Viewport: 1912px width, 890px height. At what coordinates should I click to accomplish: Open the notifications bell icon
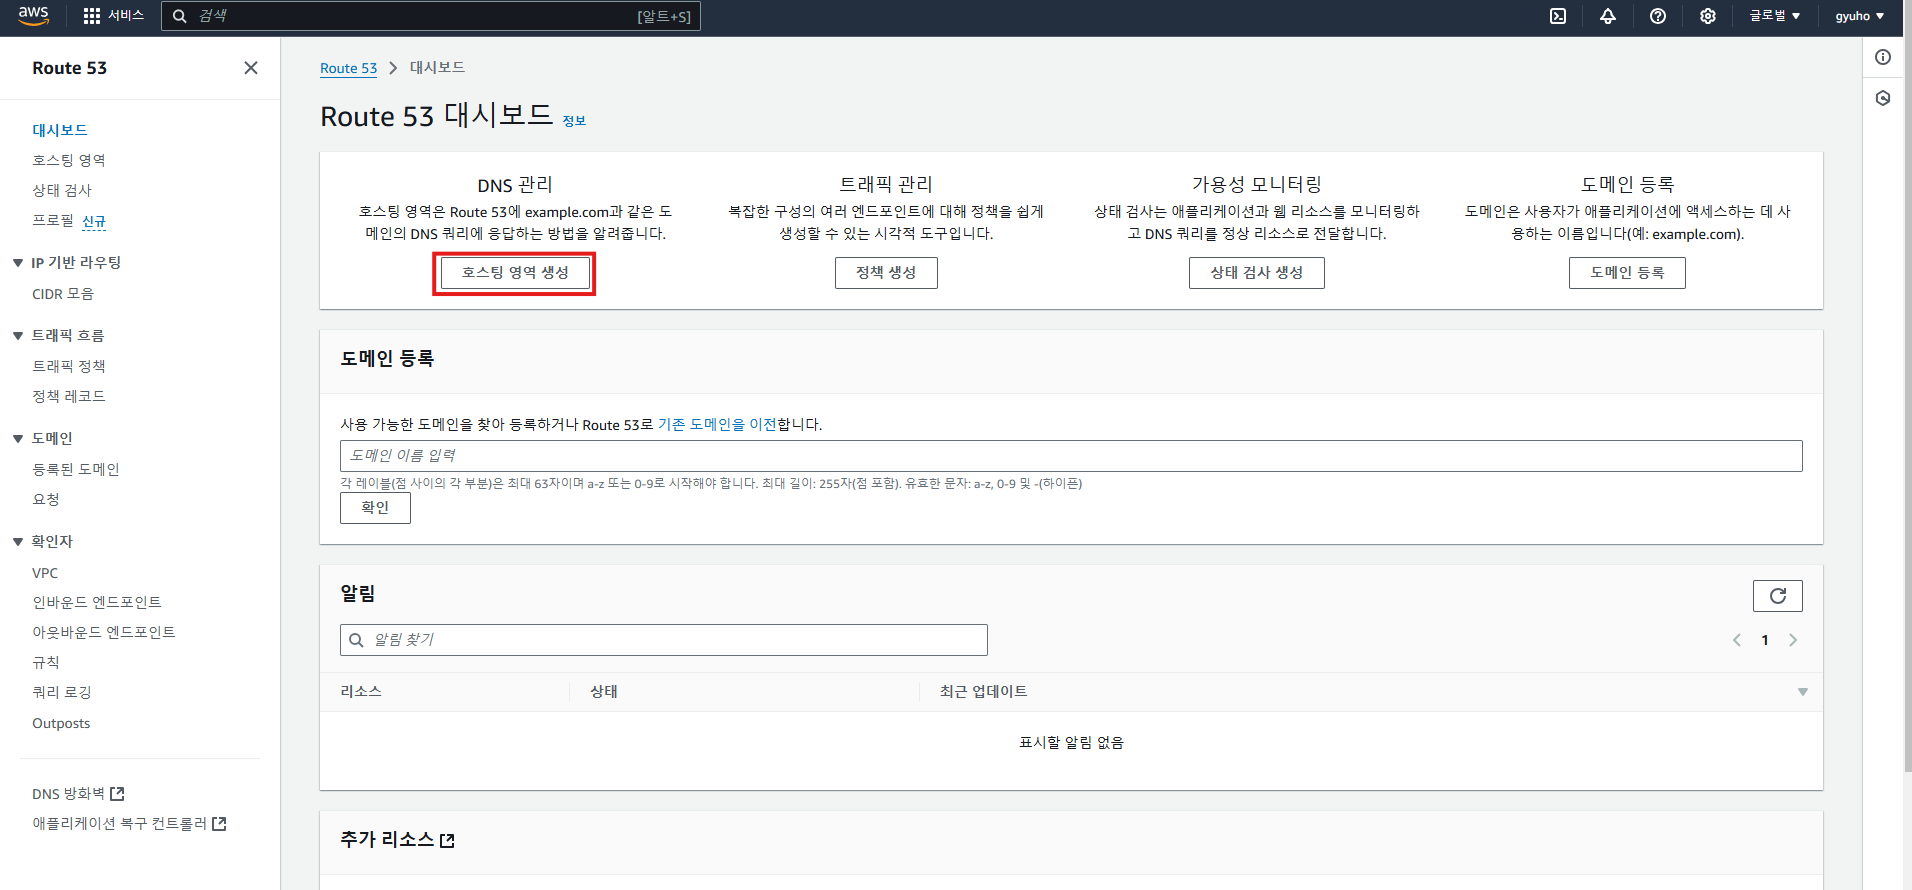coord(1608,16)
